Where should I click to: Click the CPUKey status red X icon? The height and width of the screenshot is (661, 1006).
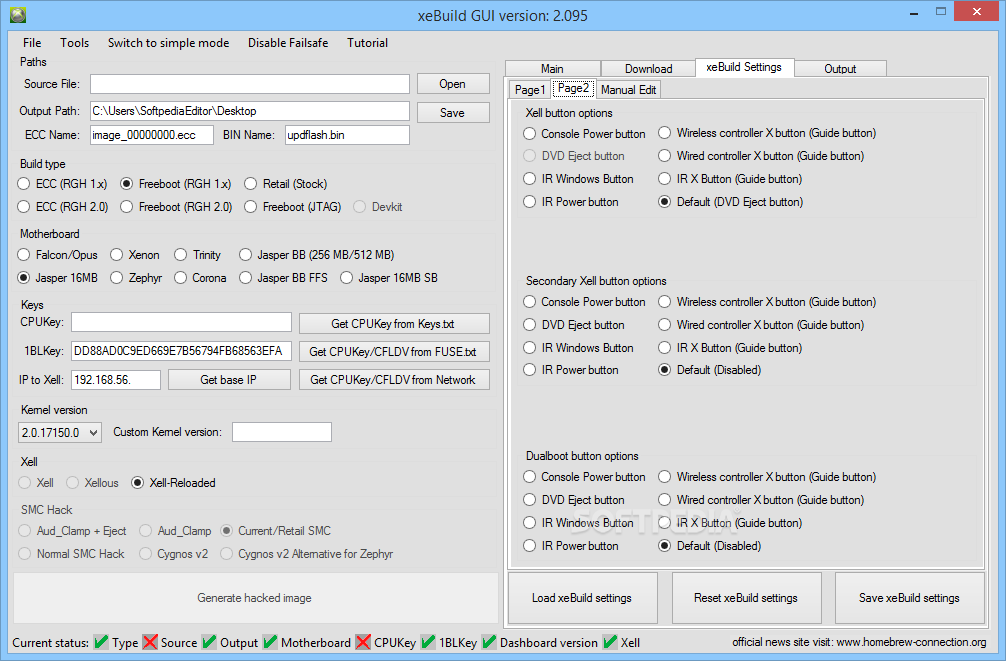(x=363, y=642)
